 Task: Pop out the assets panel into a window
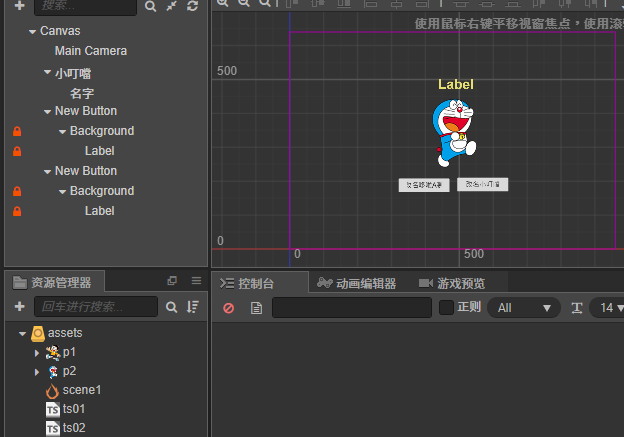[172, 281]
